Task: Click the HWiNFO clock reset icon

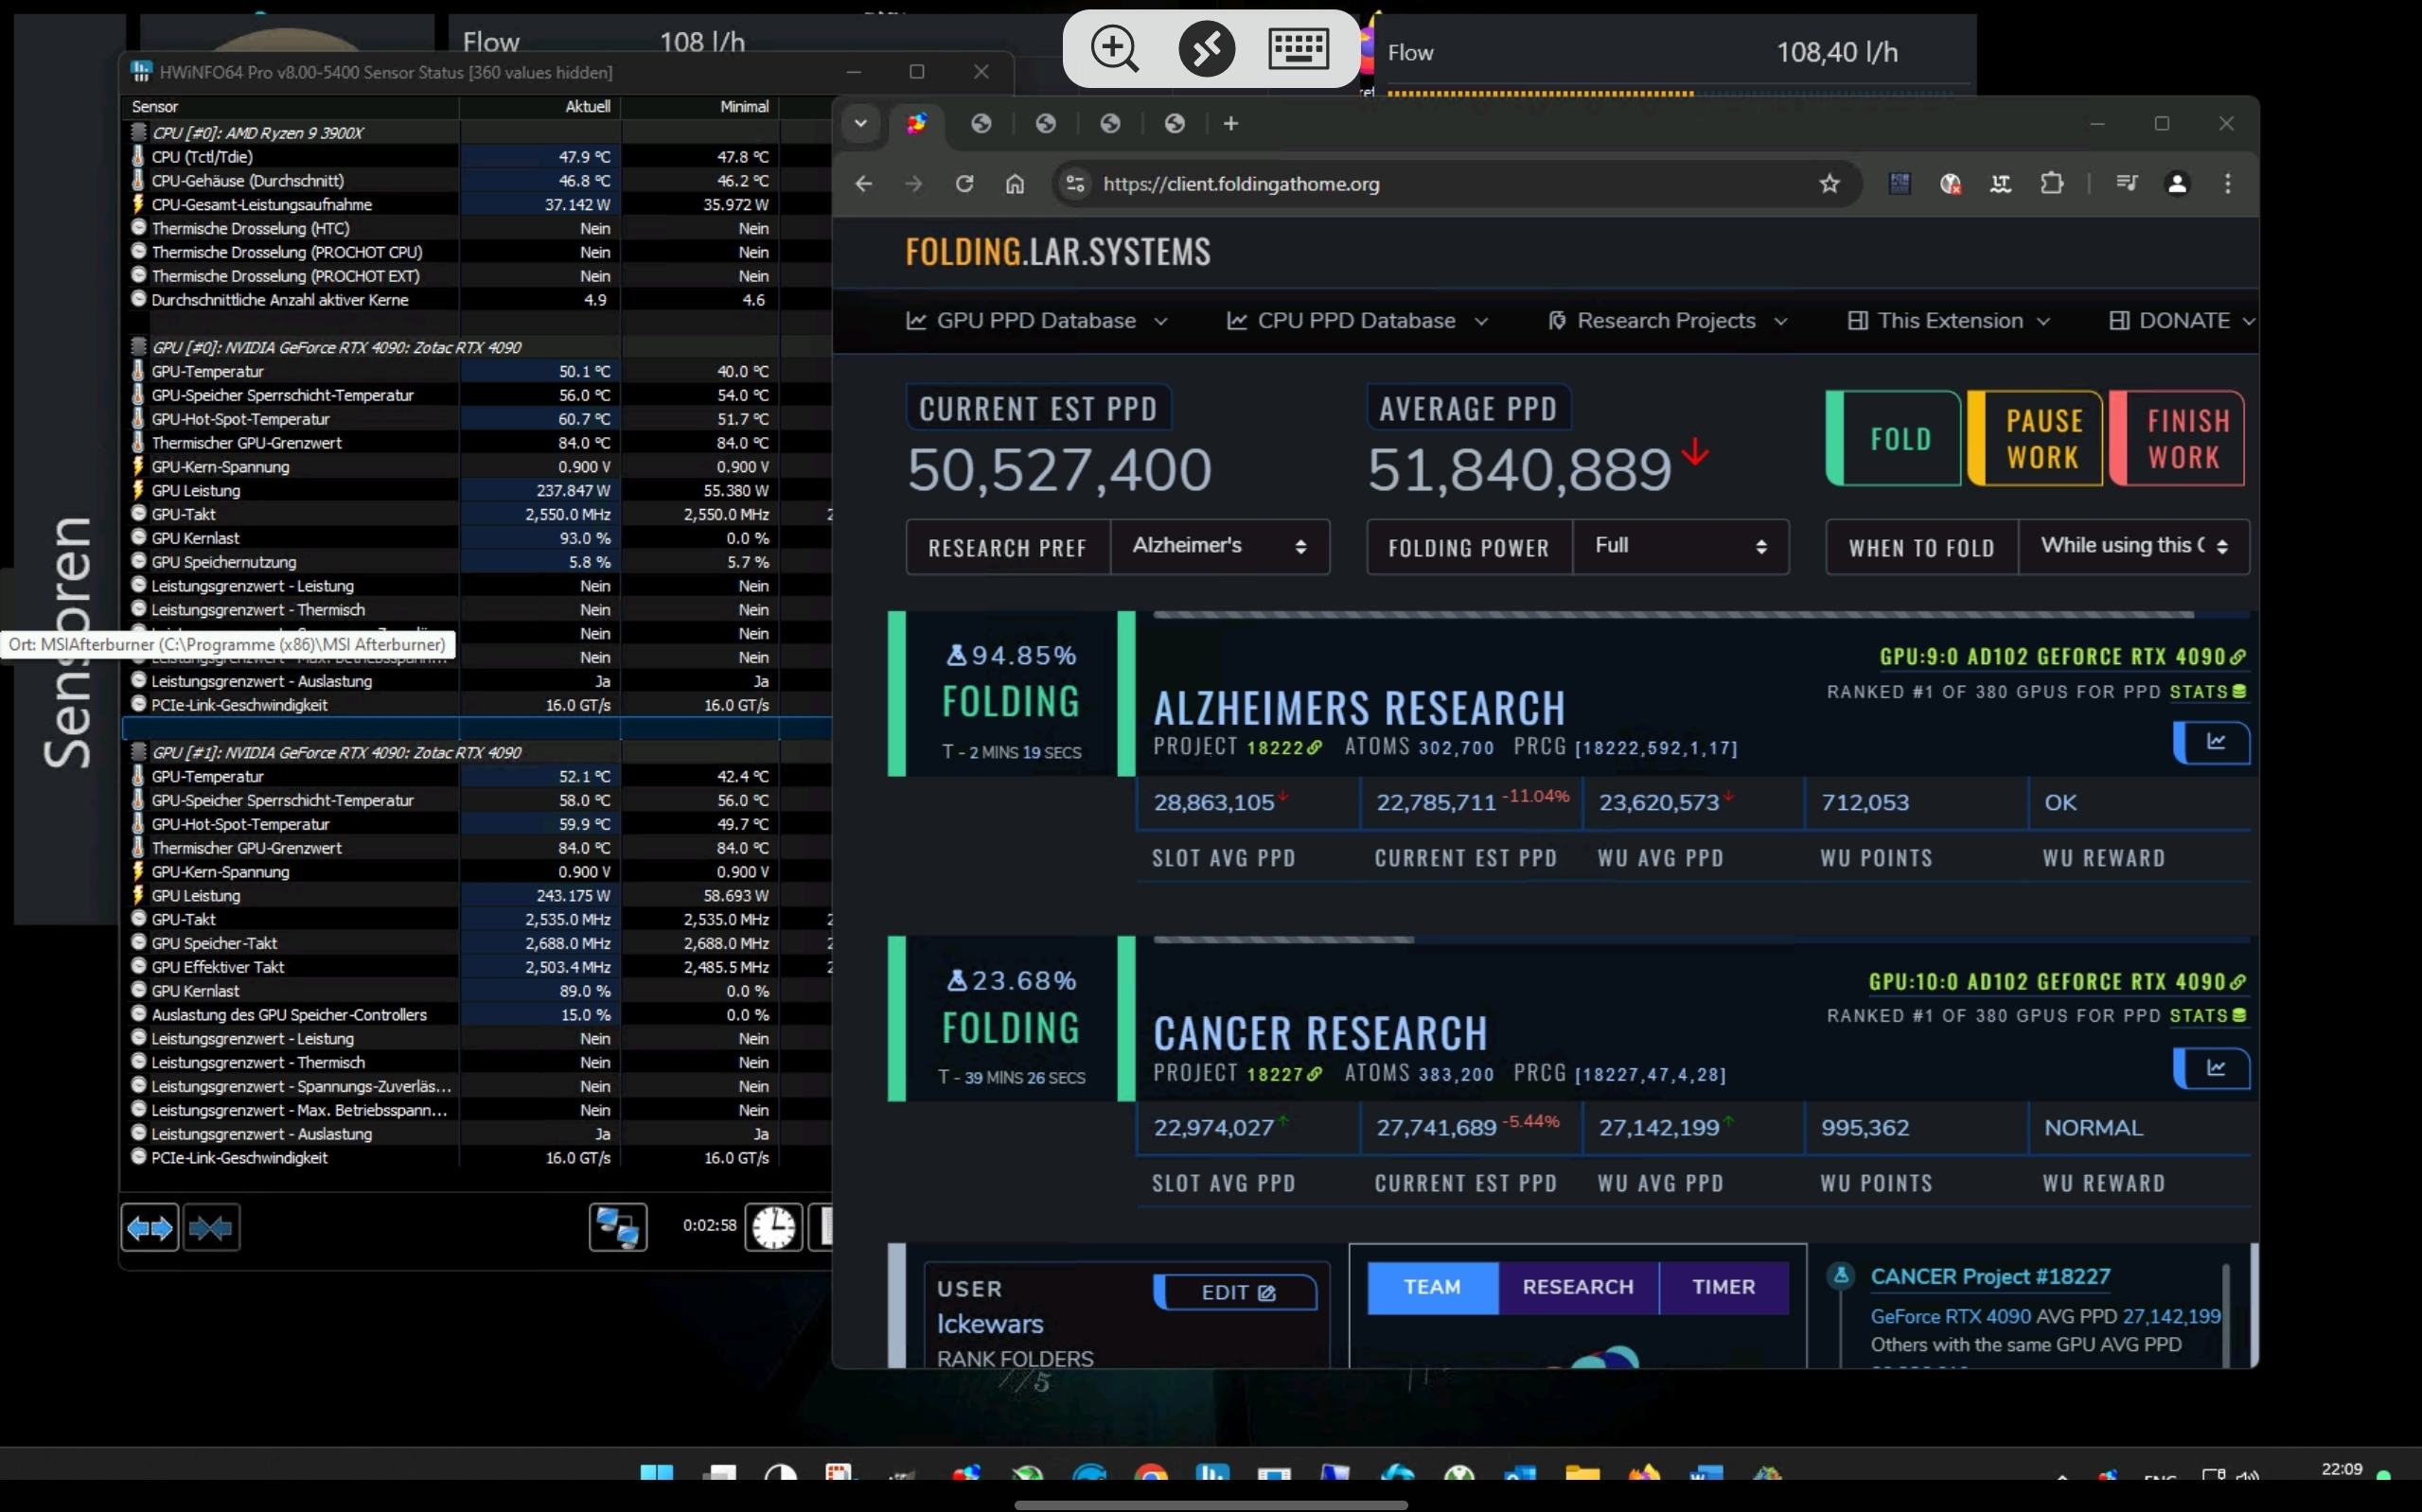Action: pyautogui.click(x=774, y=1227)
